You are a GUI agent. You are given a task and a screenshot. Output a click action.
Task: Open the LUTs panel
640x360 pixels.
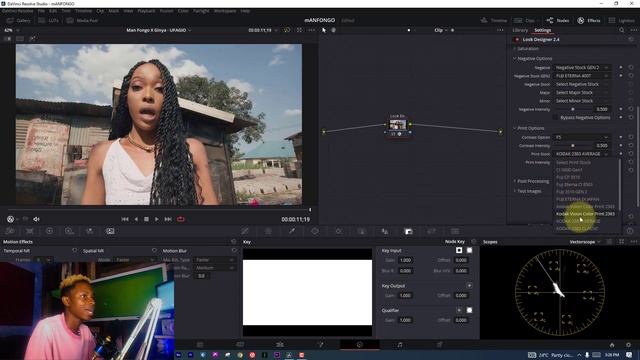[49, 20]
